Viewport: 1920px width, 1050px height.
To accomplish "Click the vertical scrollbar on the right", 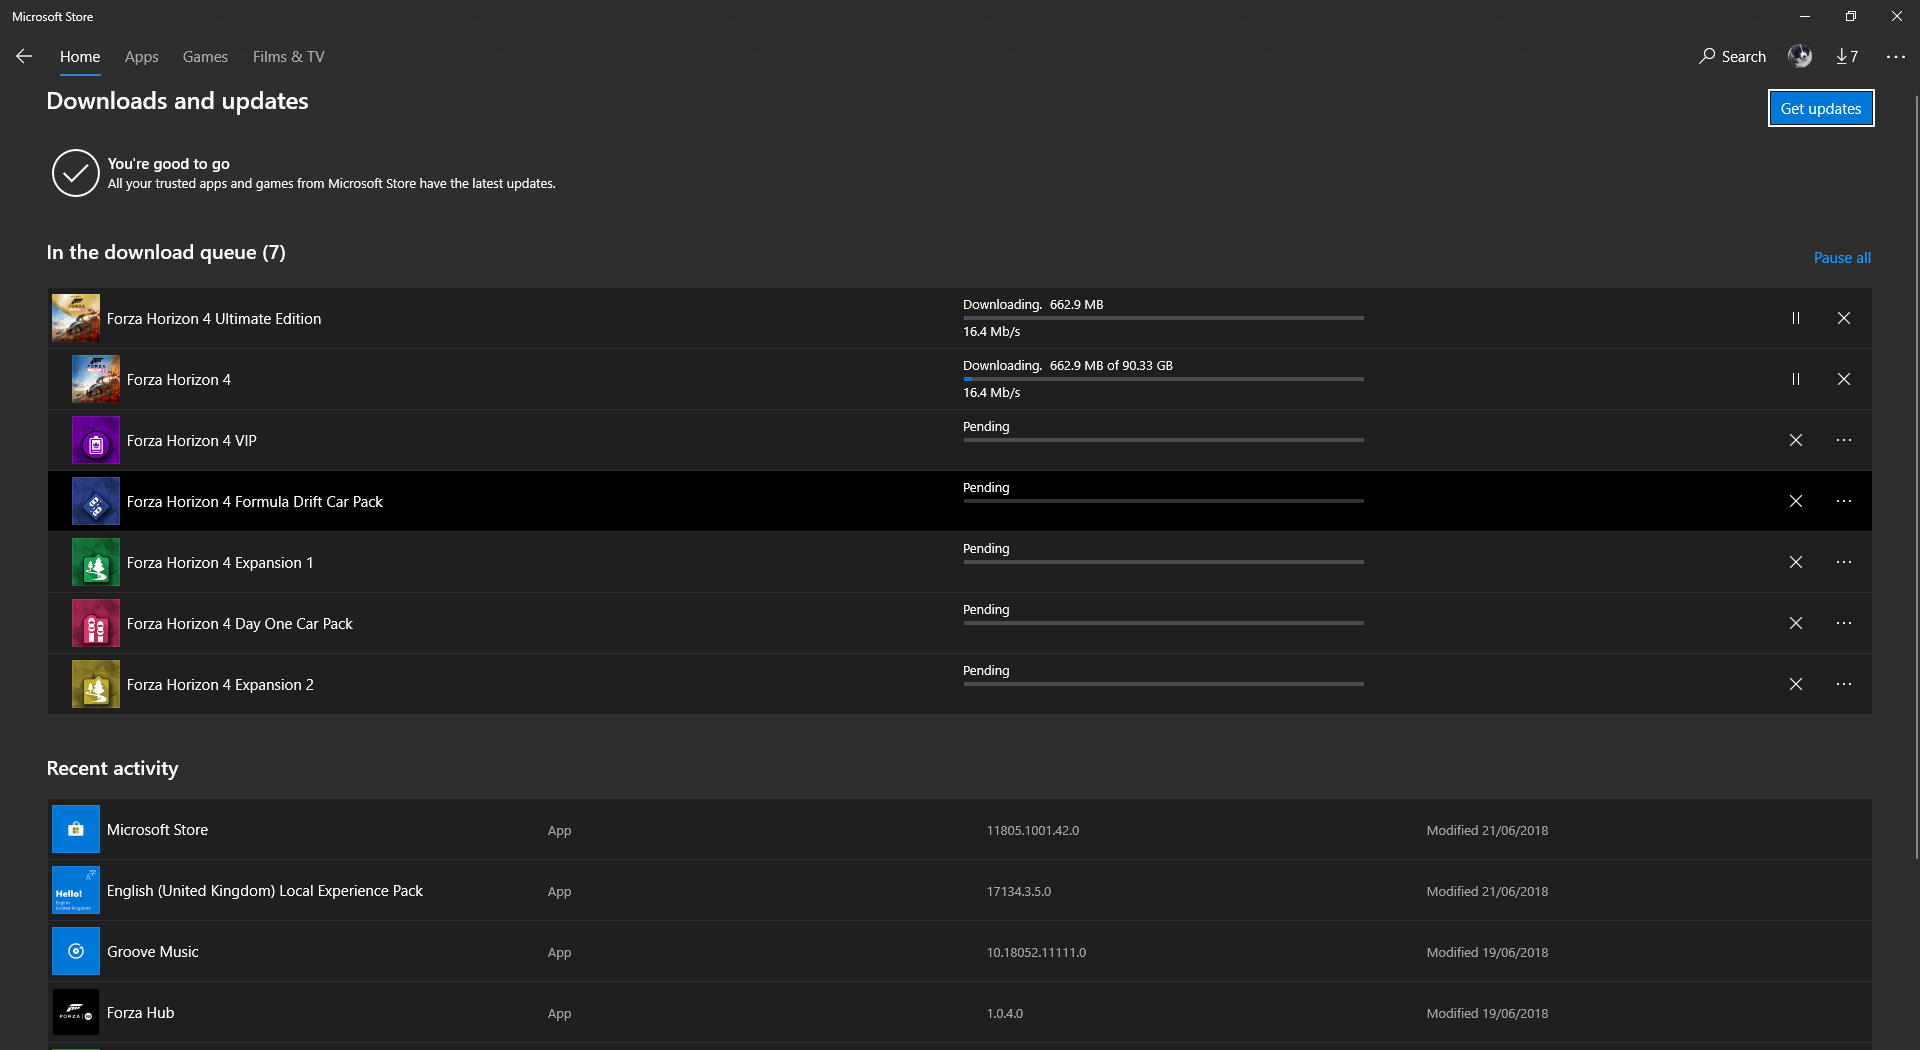I will [1915, 475].
